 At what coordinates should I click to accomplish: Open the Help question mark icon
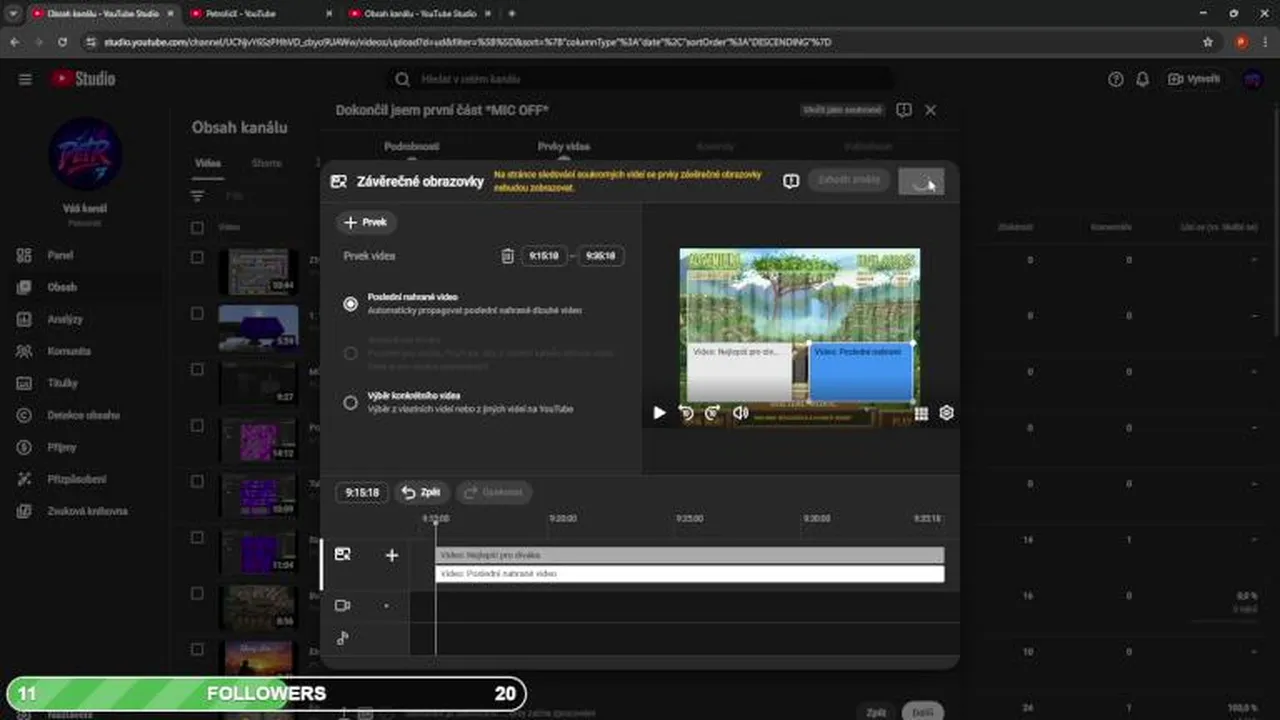[x=1116, y=79]
